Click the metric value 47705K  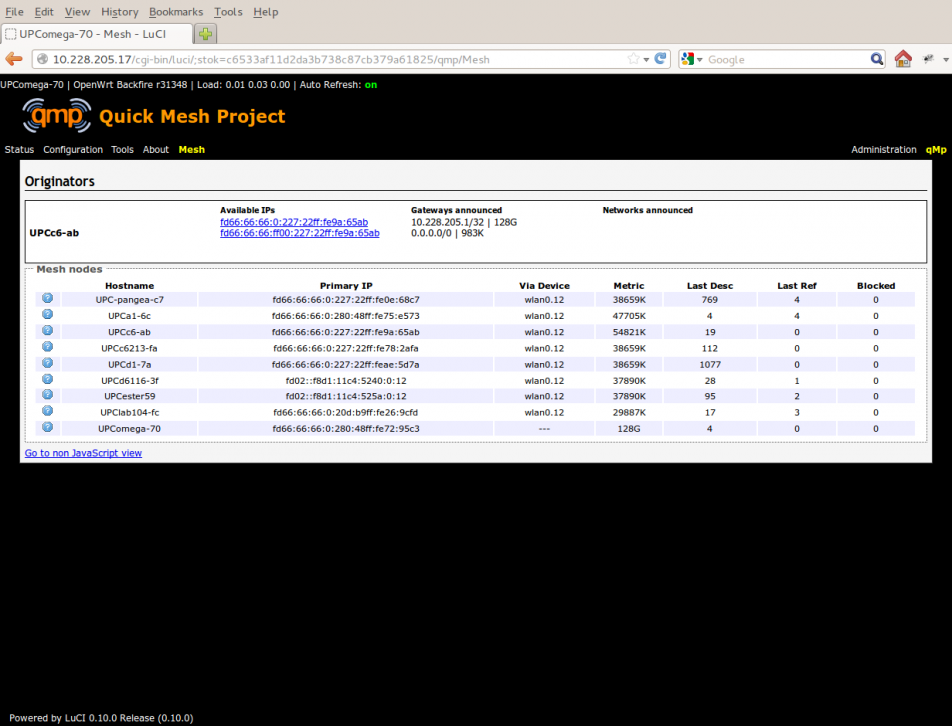coord(629,316)
